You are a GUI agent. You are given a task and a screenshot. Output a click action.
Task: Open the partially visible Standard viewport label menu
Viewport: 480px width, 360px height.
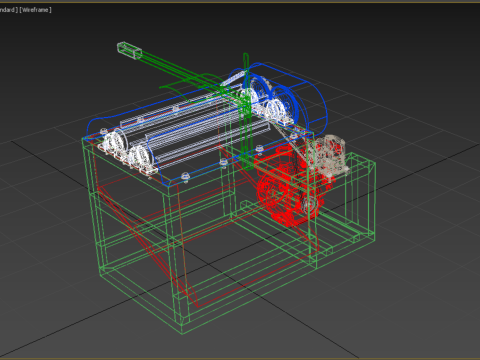(x=9, y=10)
